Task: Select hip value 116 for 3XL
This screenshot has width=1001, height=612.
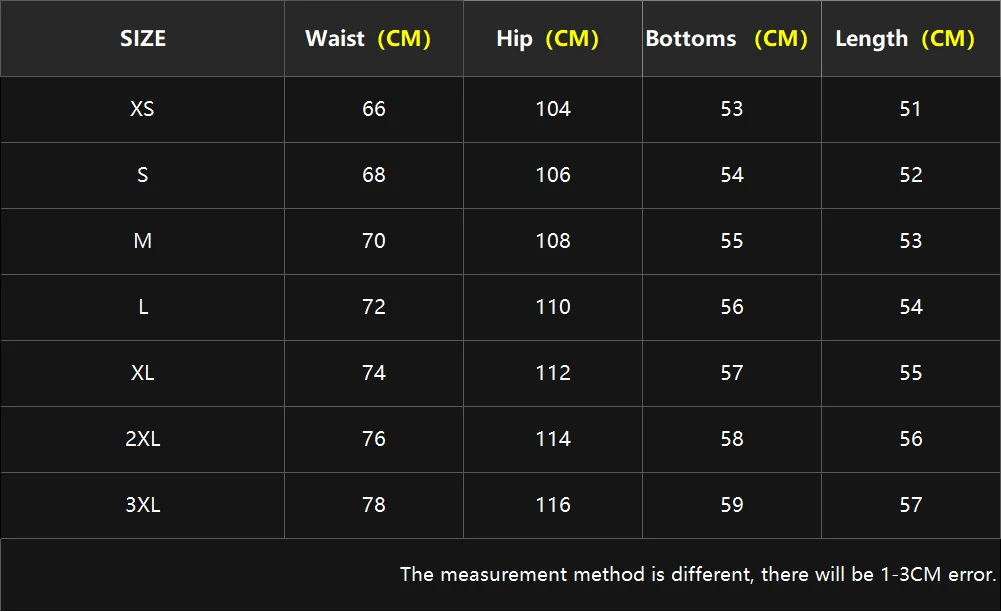Action: [553, 505]
